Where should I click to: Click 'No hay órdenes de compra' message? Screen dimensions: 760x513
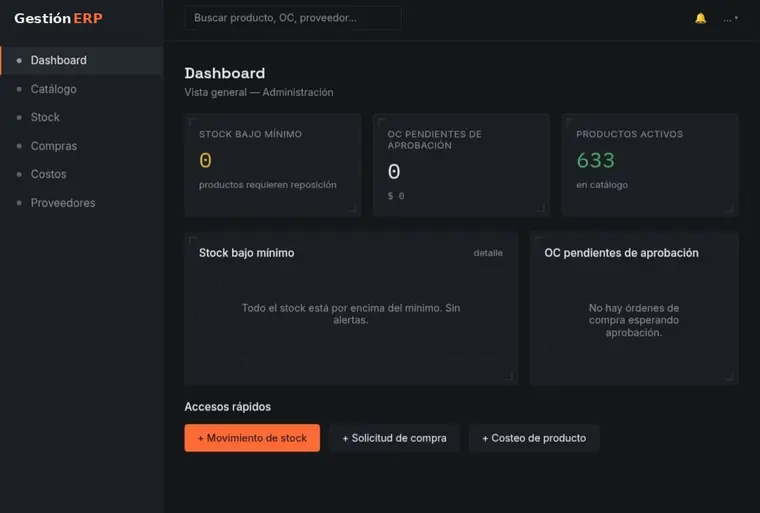click(x=634, y=320)
